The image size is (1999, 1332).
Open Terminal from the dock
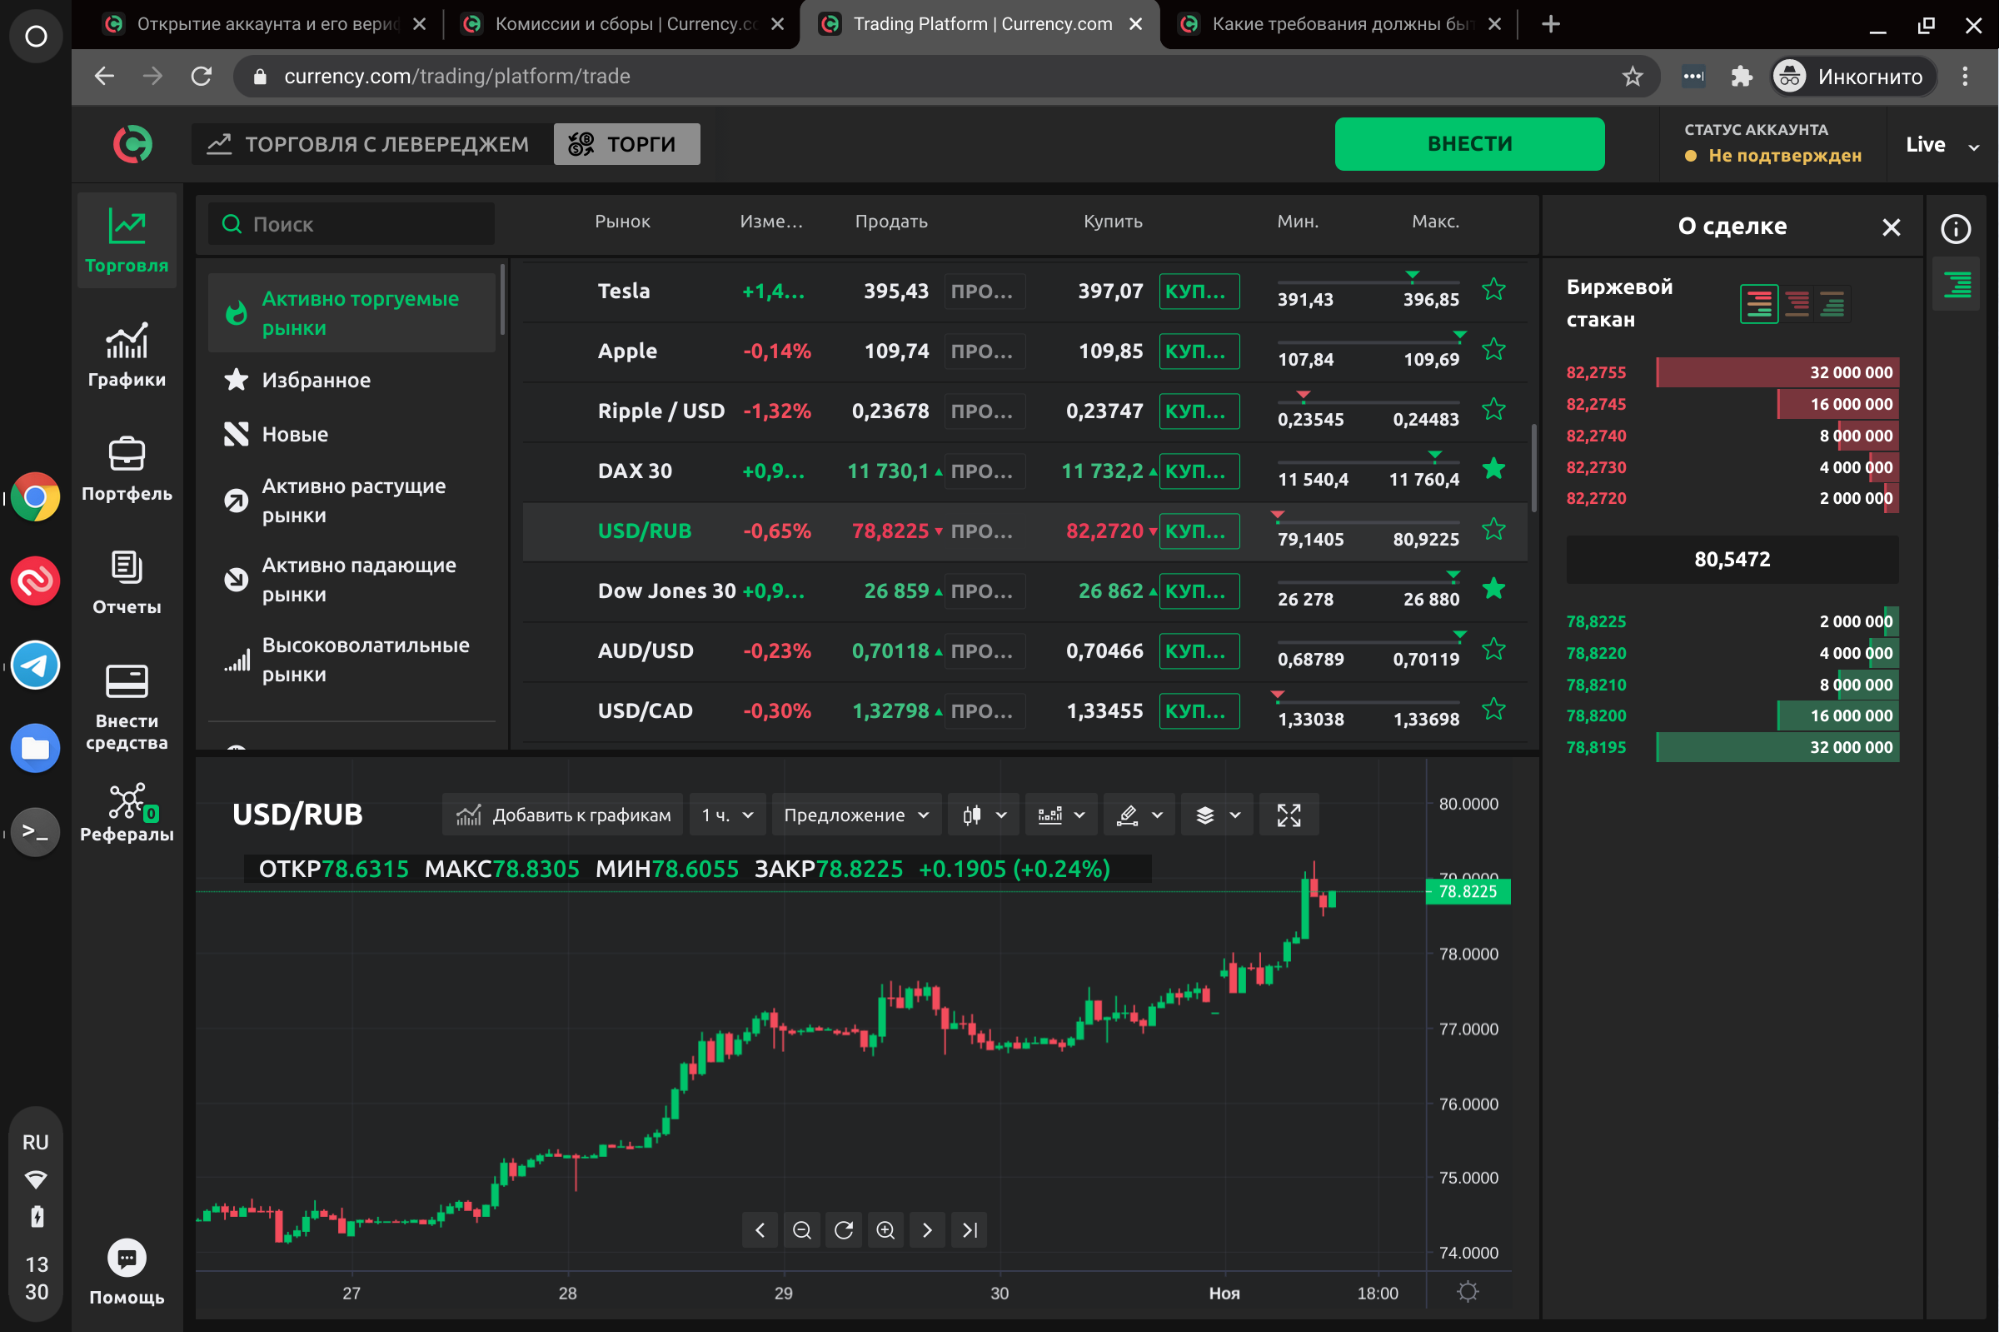click(x=35, y=831)
